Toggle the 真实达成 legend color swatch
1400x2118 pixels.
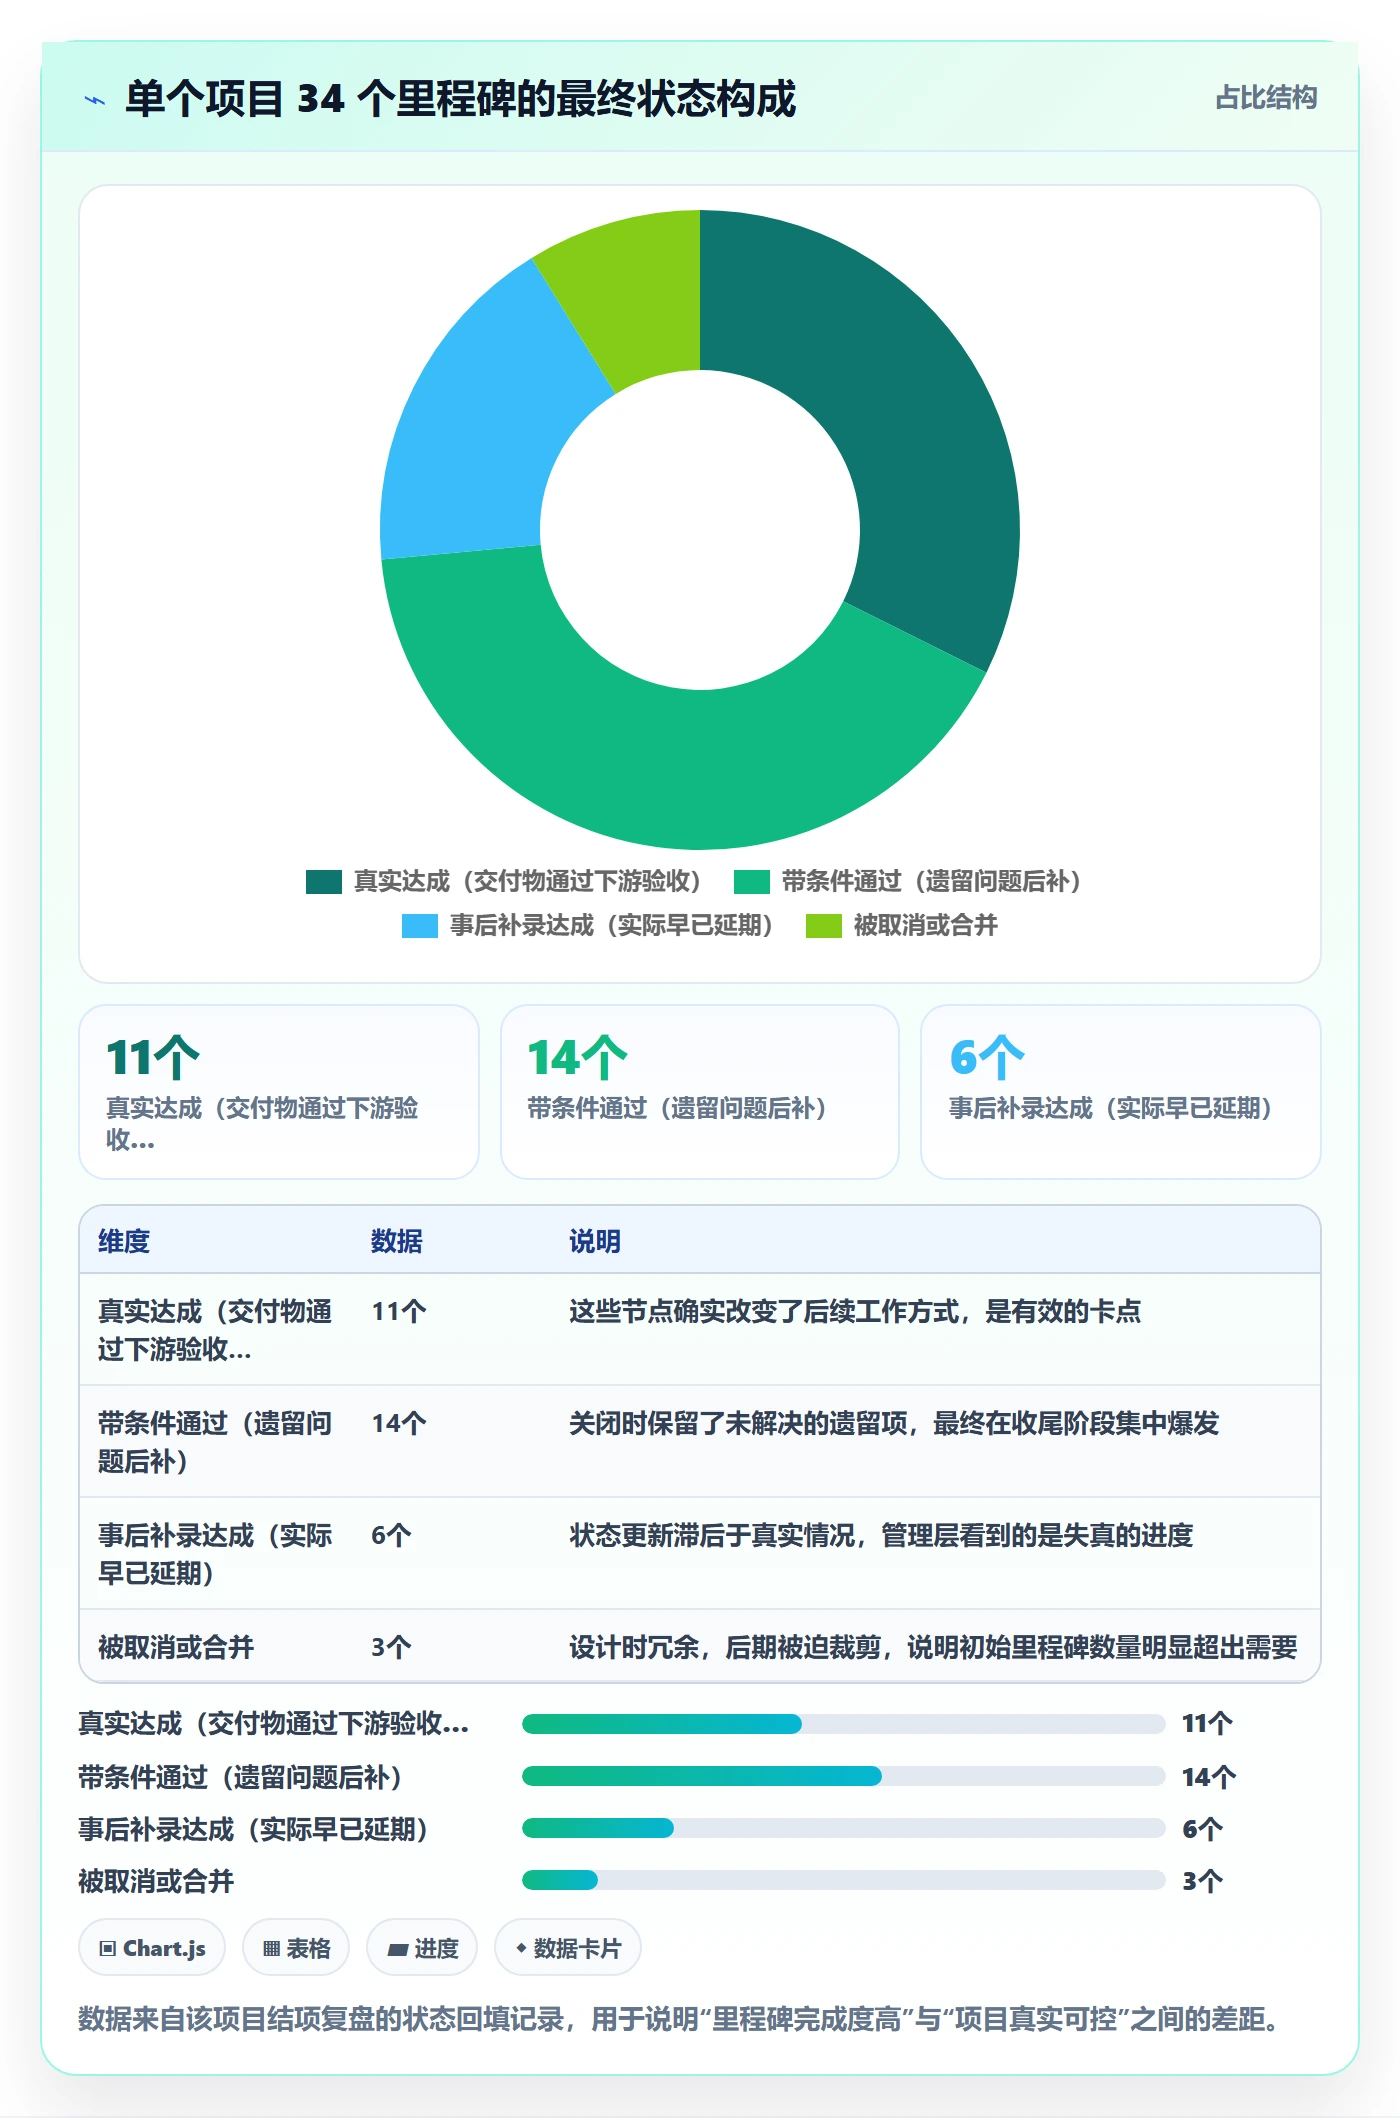click(324, 882)
